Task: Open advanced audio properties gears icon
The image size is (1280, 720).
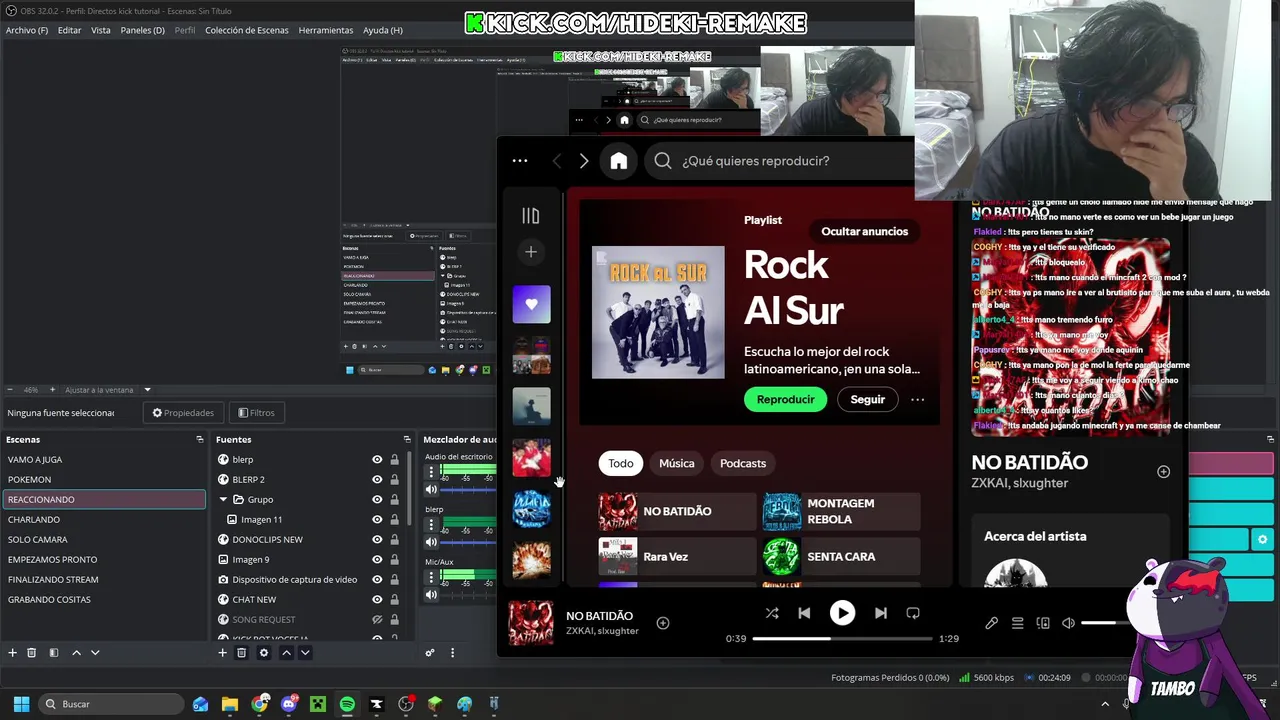Action: [430, 653]
